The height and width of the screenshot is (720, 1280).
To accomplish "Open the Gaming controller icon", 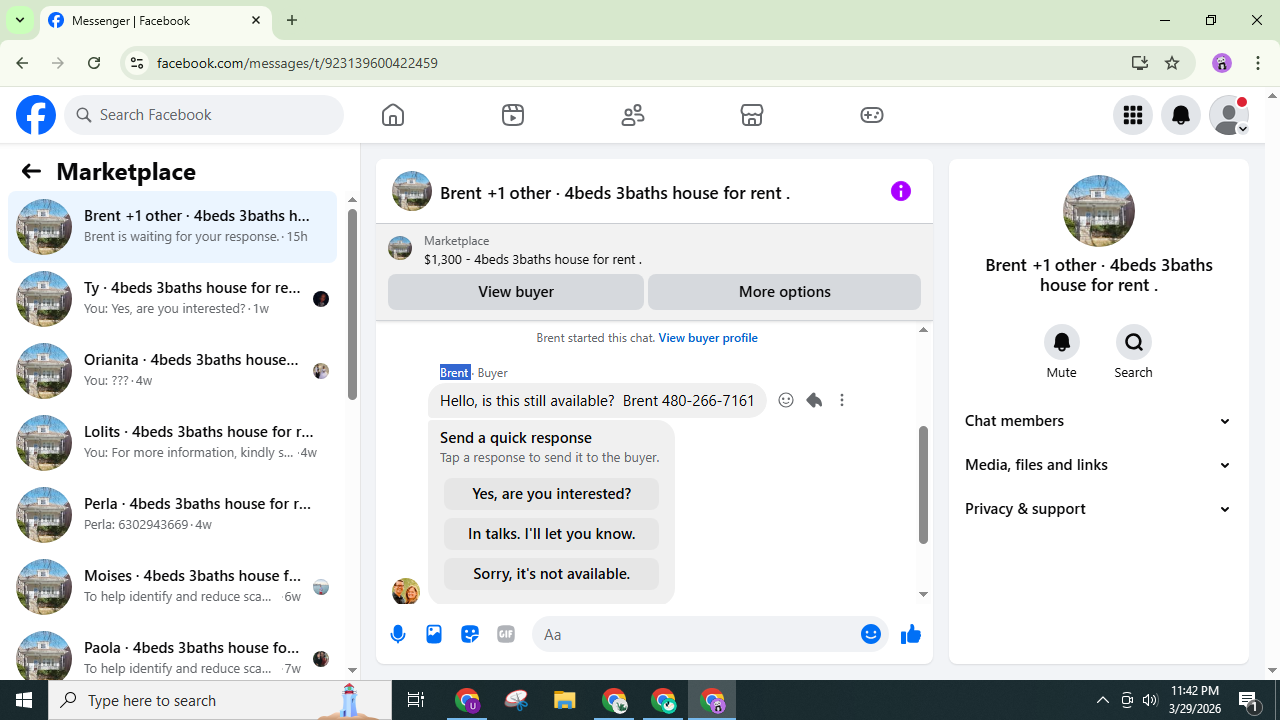I will pos(872,115).
